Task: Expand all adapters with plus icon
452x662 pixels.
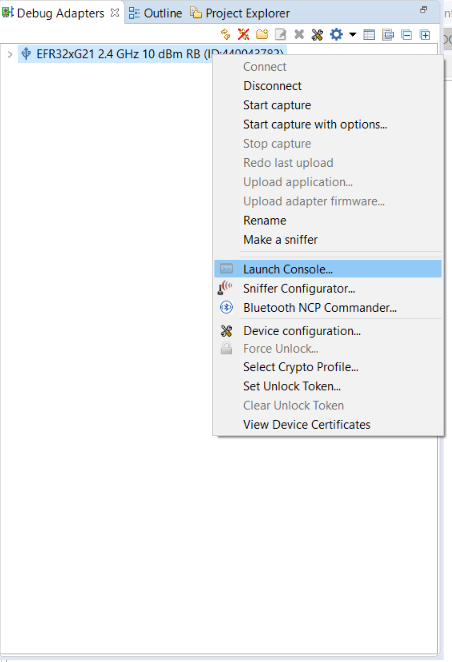Action: pos(425,35)
